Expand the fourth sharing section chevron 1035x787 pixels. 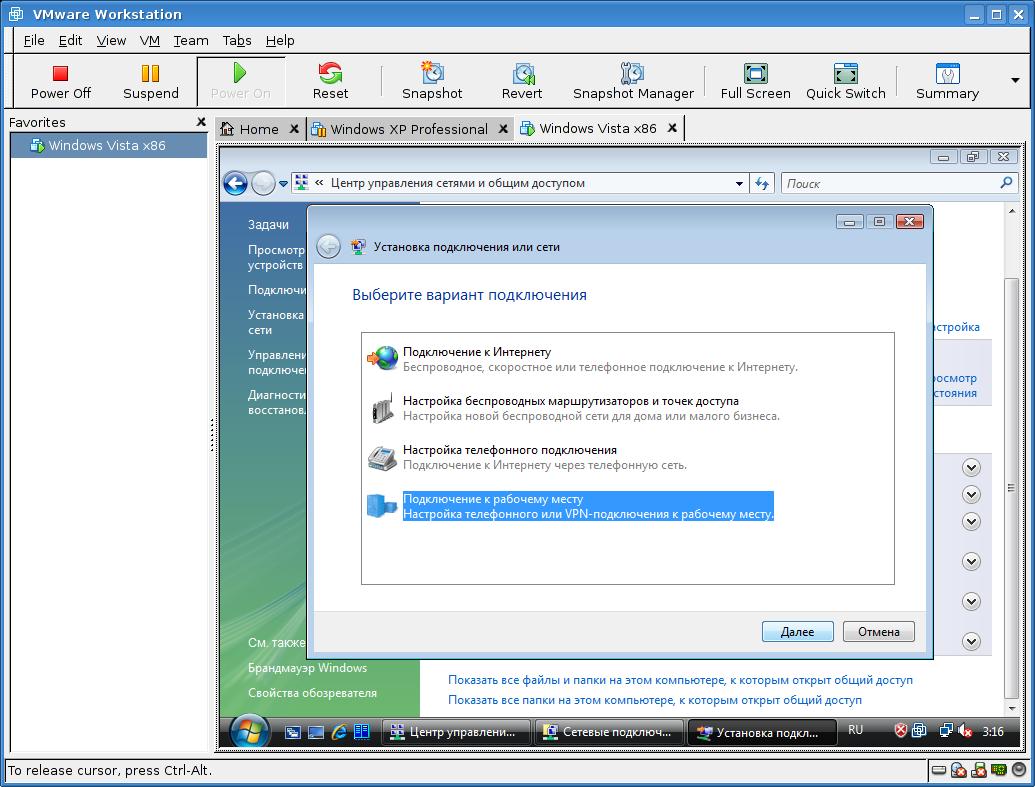click(971, 562)
